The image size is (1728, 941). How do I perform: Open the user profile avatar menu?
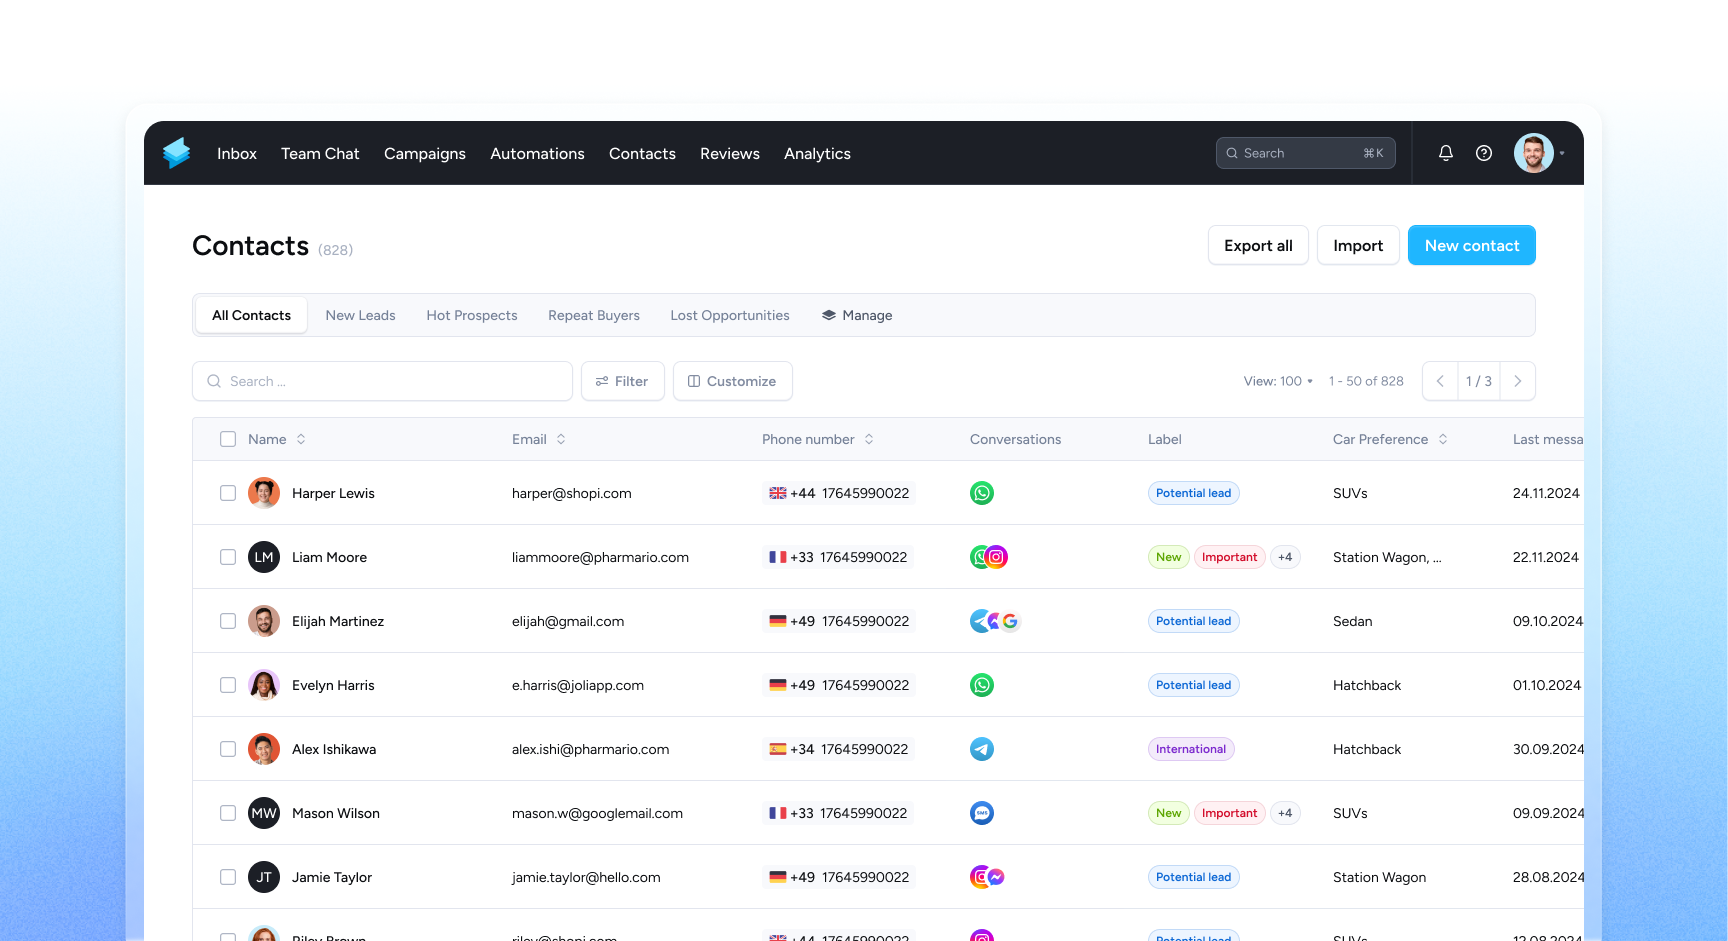[x=1534, y=153]
